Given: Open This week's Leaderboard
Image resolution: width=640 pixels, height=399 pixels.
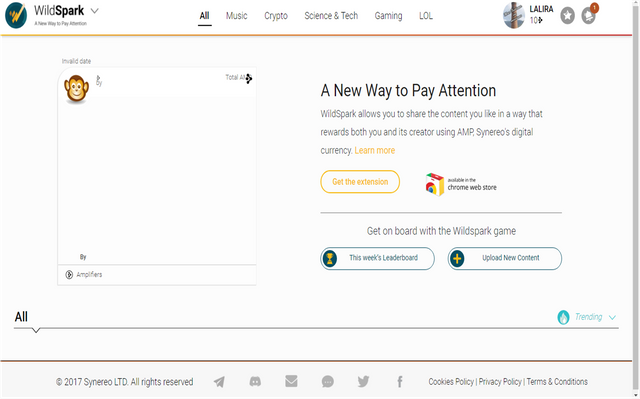Looking at the screenshot, I should tap(378, 258).
